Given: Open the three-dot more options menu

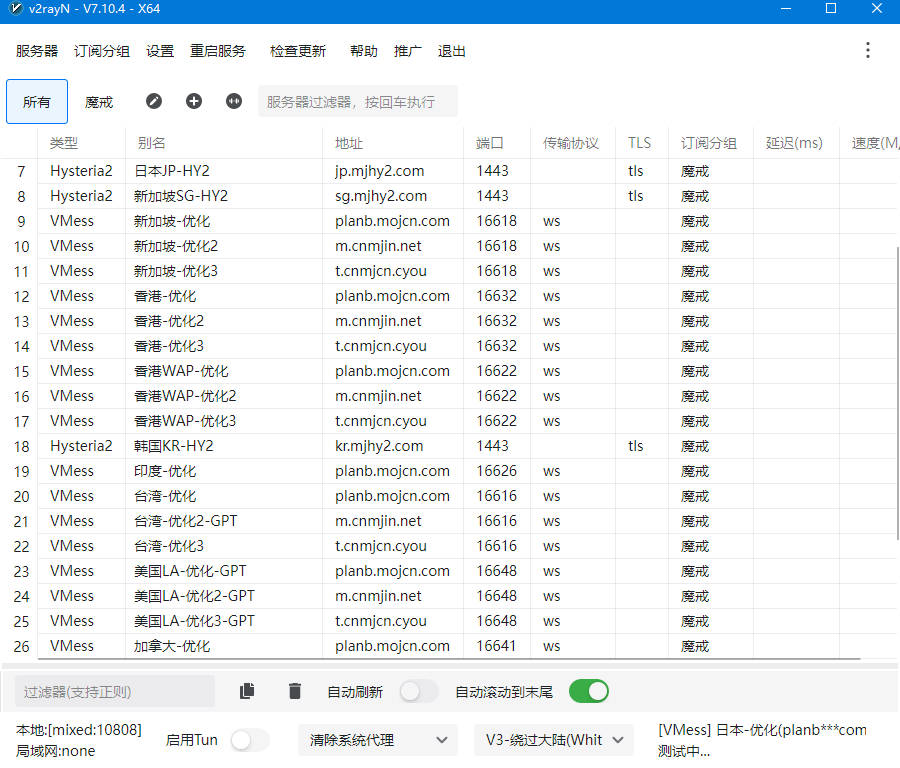Looking at the screenshot, I should pos(867,51).
